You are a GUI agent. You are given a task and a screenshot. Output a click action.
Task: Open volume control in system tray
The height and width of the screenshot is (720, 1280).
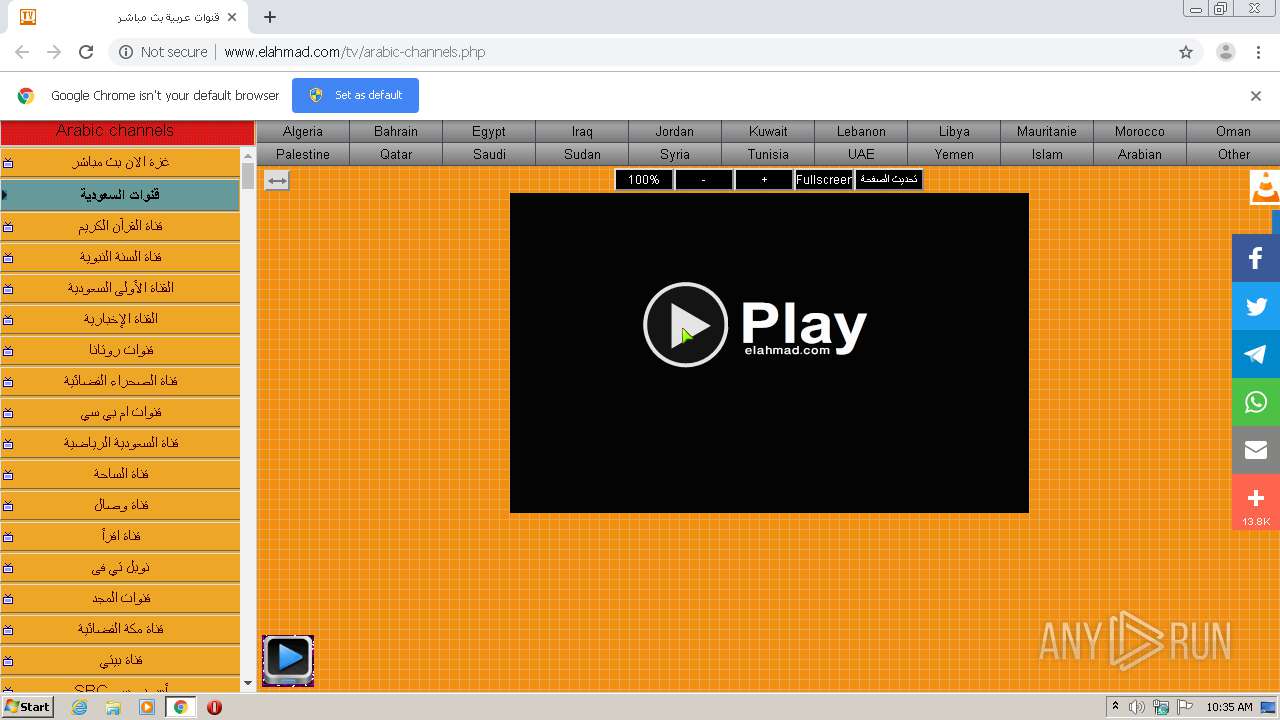1137,707
